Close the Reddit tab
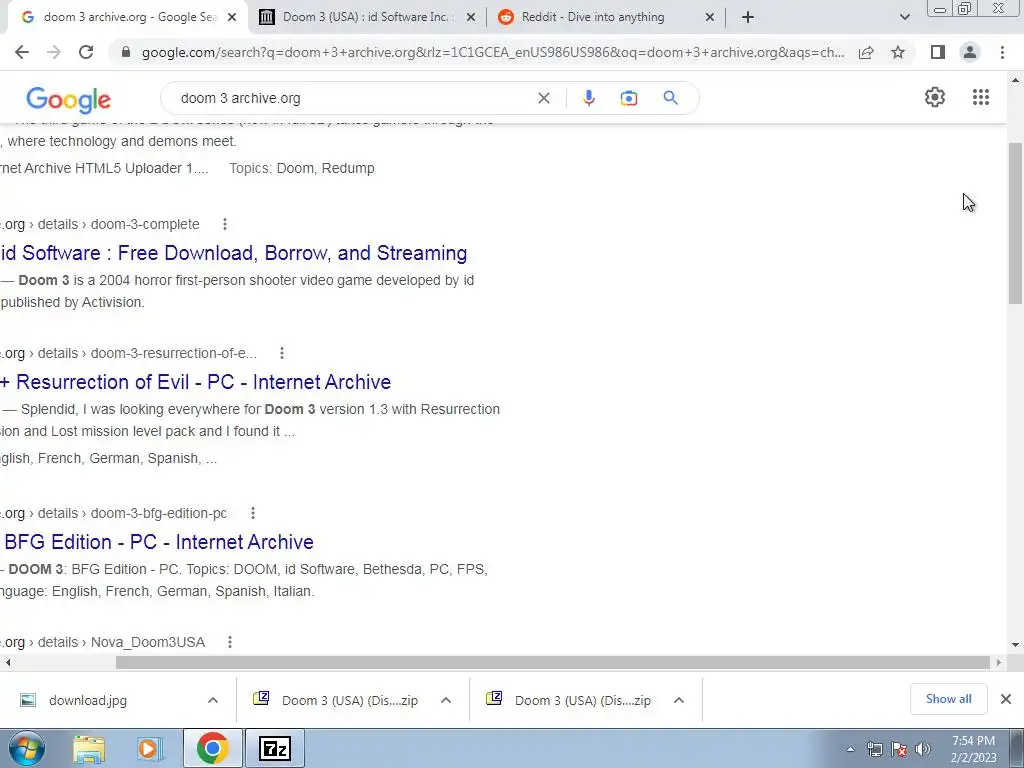1024x768 pixels. (x=710, y=18)
